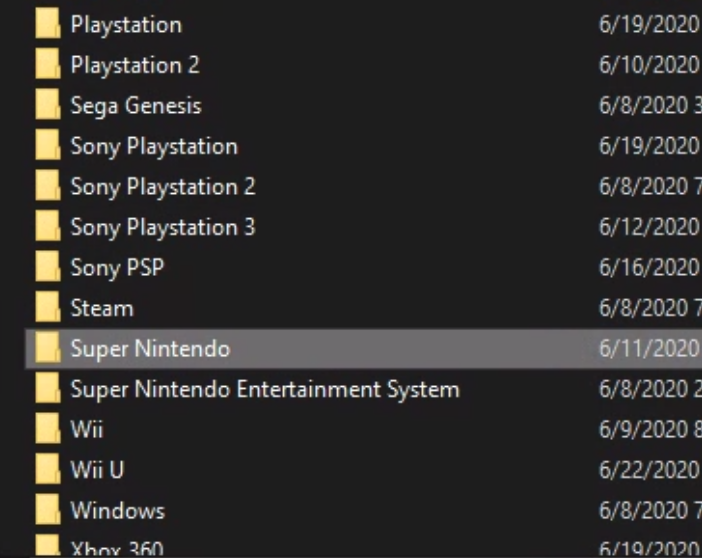Image resolution: width=702 pixels, height=558 pixels.
Task: Click the 6/16/2020 date of Sony PSP
Action: 650,267
